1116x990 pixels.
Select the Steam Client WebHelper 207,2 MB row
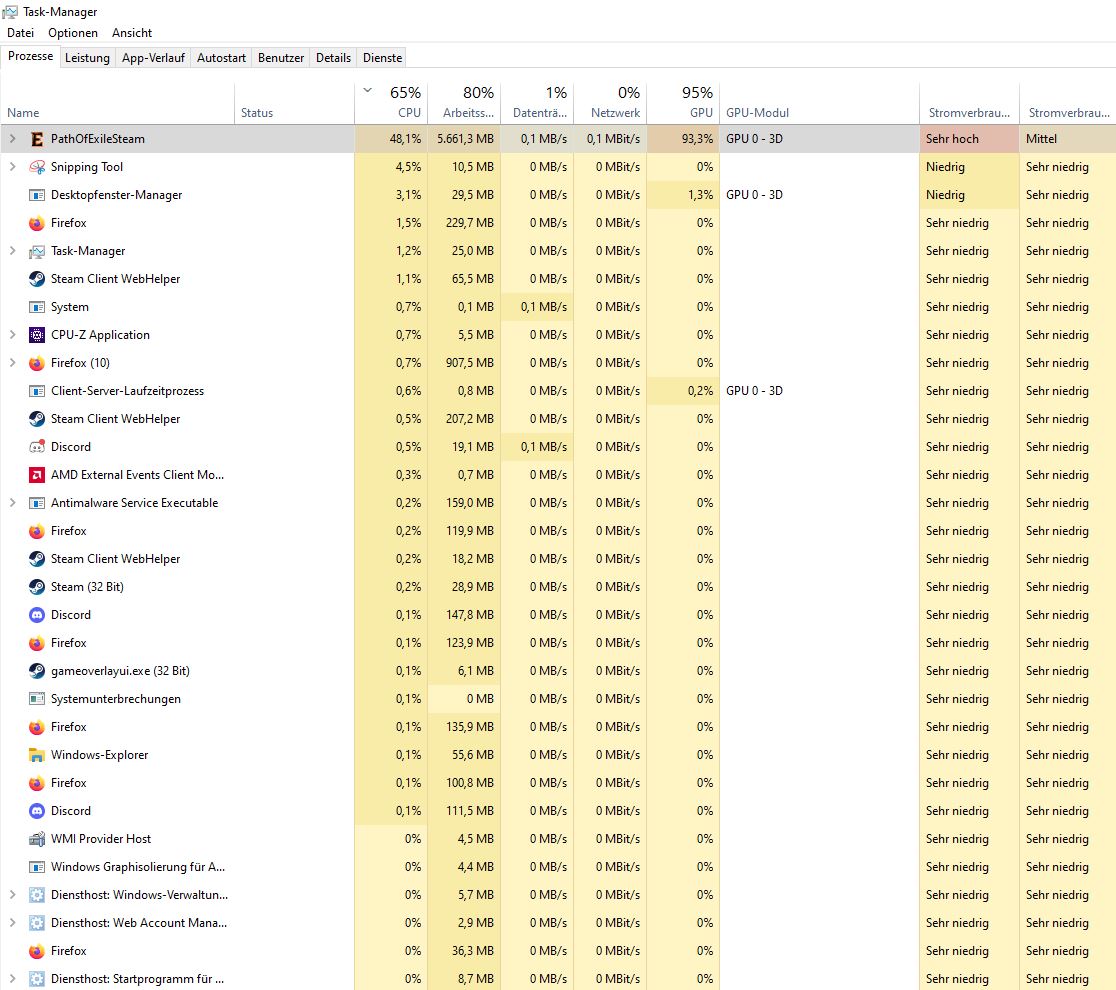[558, 418]
